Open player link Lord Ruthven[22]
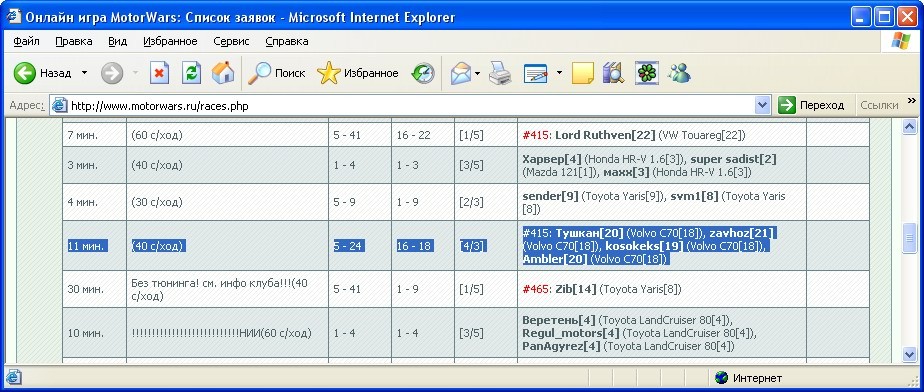 coord(605,135)
